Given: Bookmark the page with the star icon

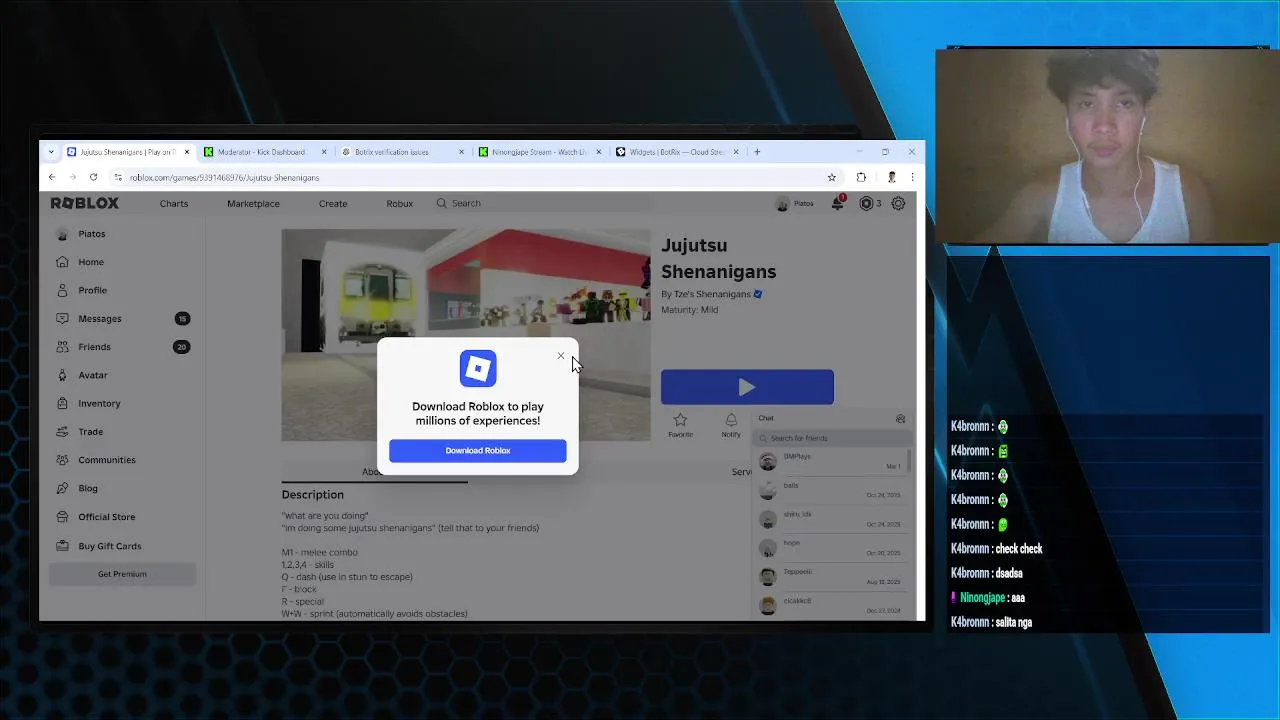Looking at the screenshot, I should pyautogui.click(x=831, y=177).
